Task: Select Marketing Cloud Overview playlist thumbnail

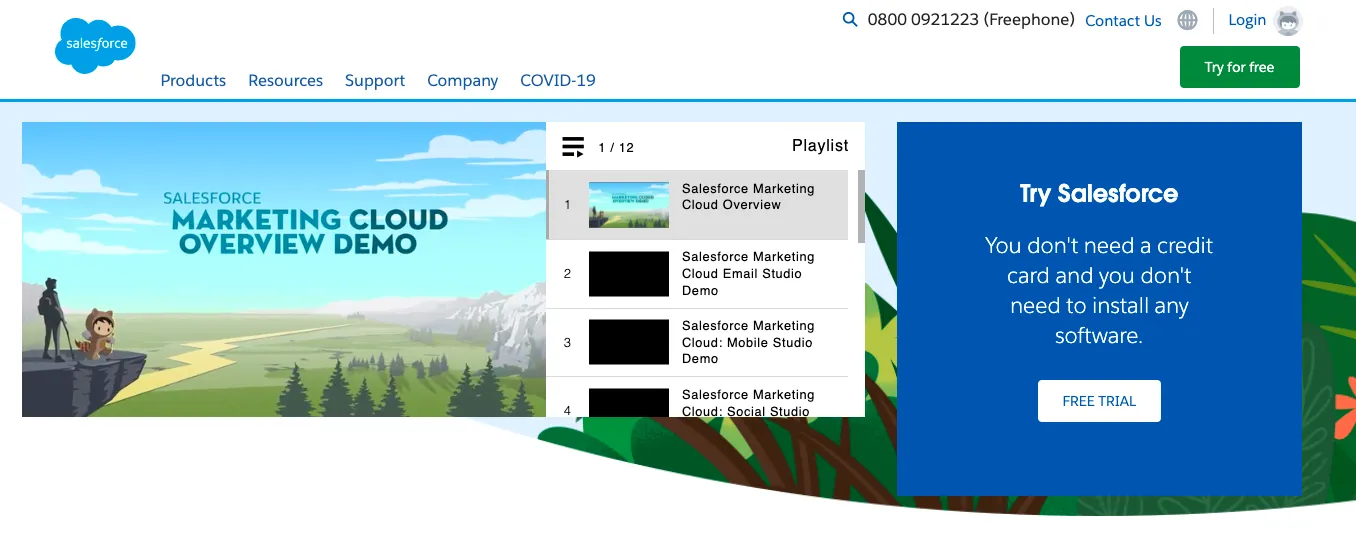Action: tap(628, 205)
